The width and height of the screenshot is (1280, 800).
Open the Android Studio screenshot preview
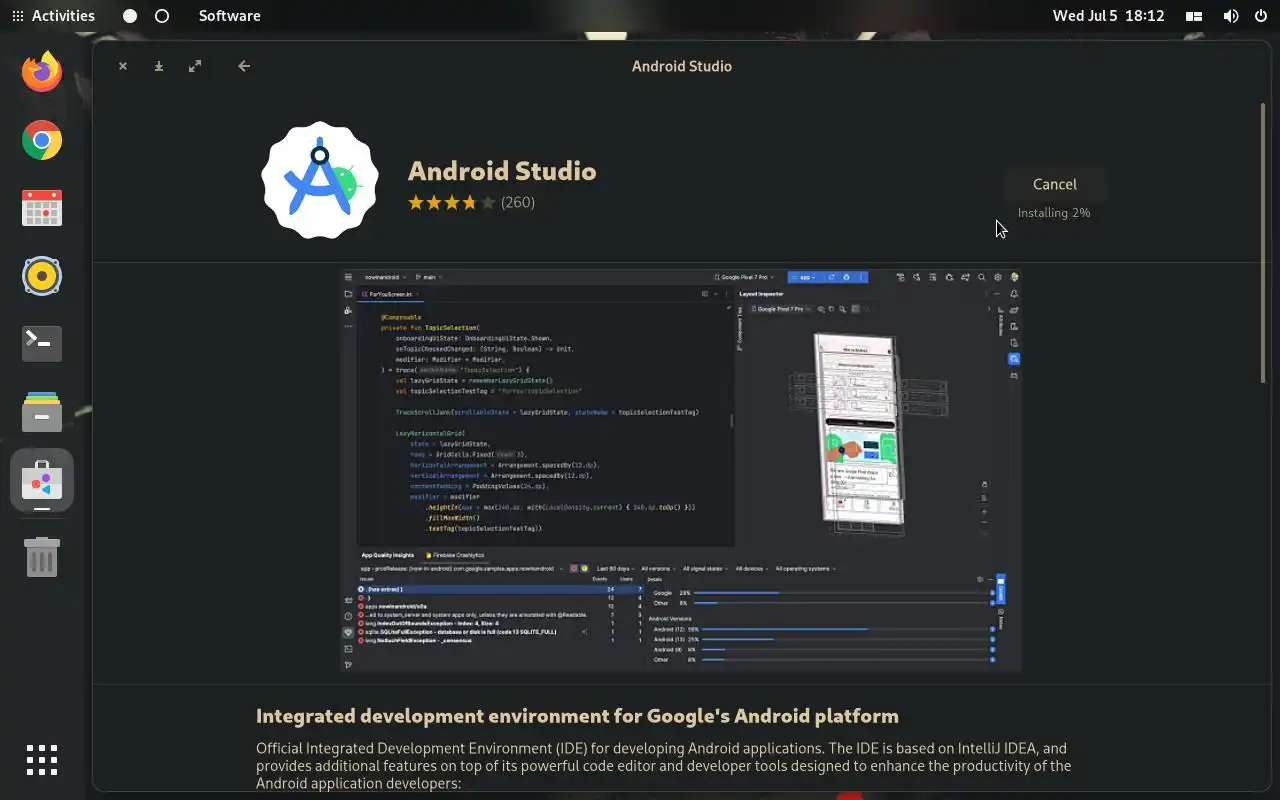(681, 470)
